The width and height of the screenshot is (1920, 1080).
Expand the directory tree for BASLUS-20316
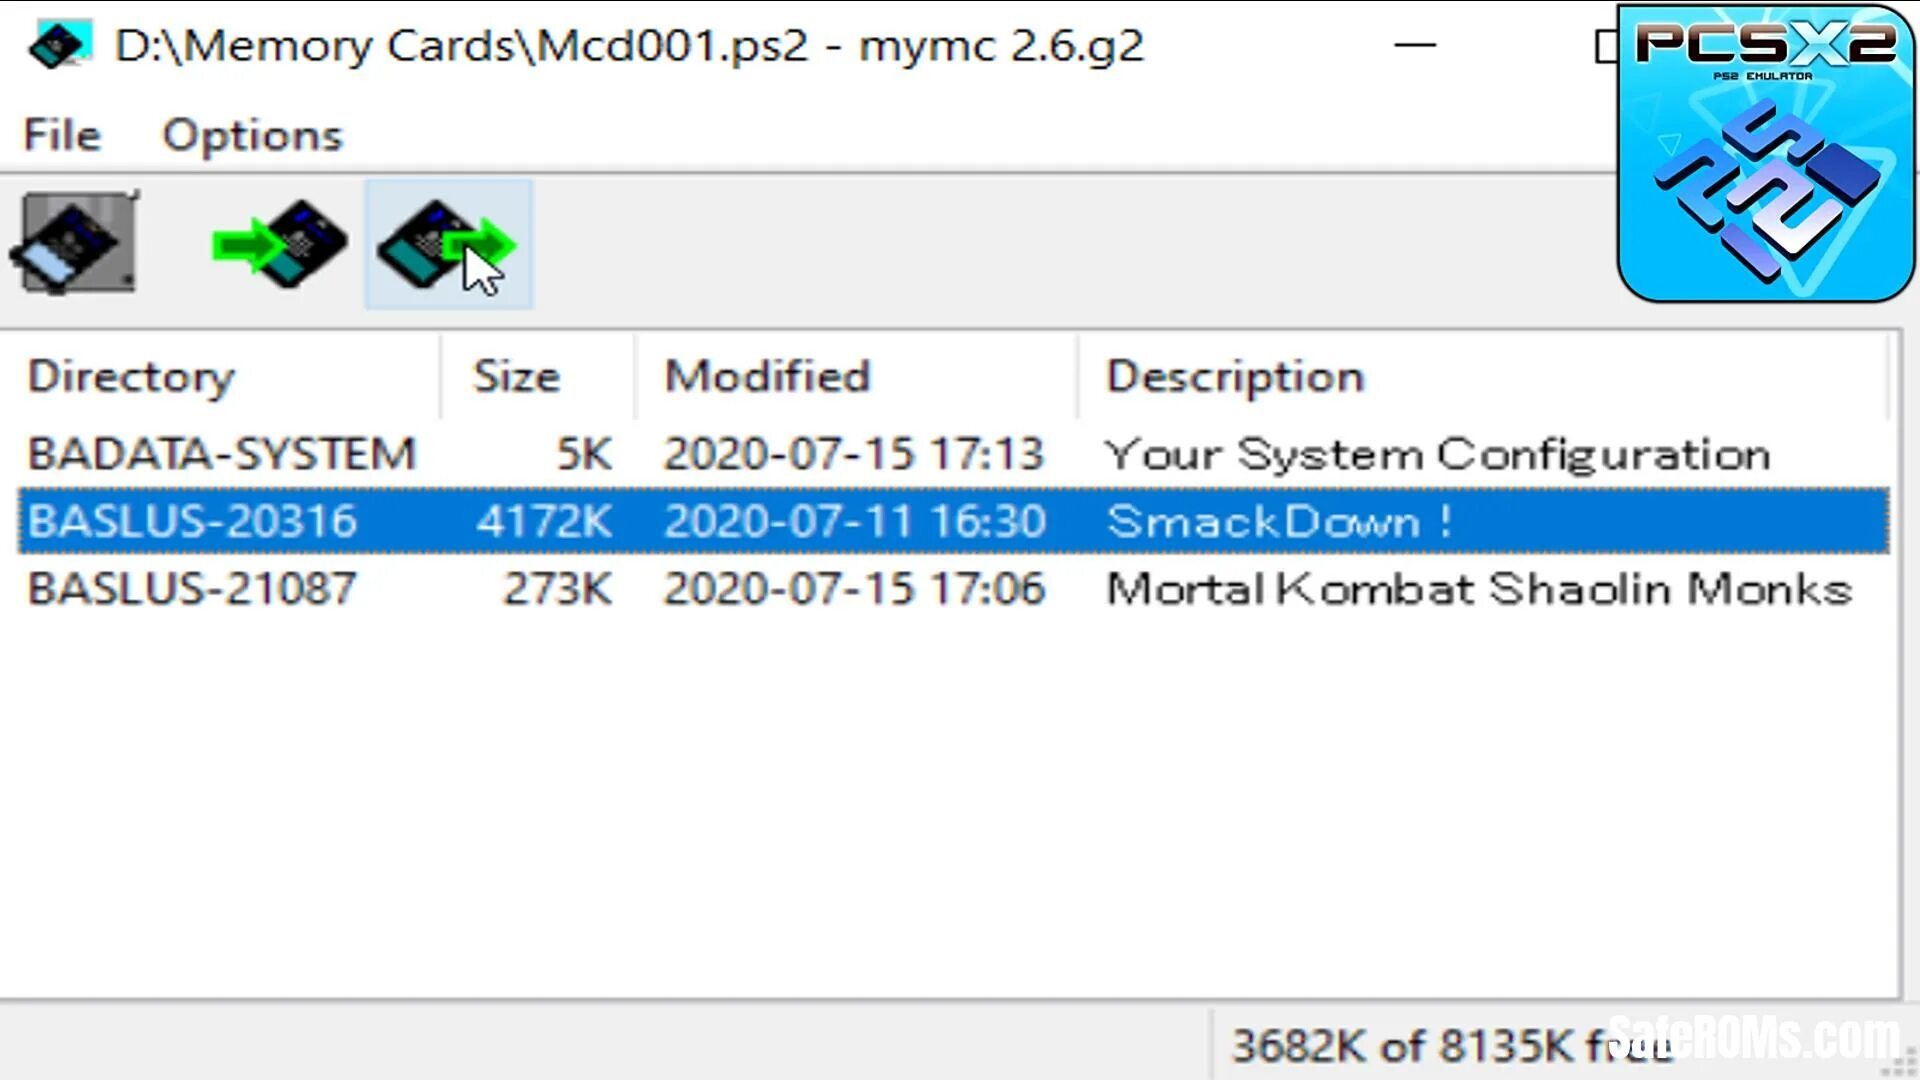[x=191, y=520]
